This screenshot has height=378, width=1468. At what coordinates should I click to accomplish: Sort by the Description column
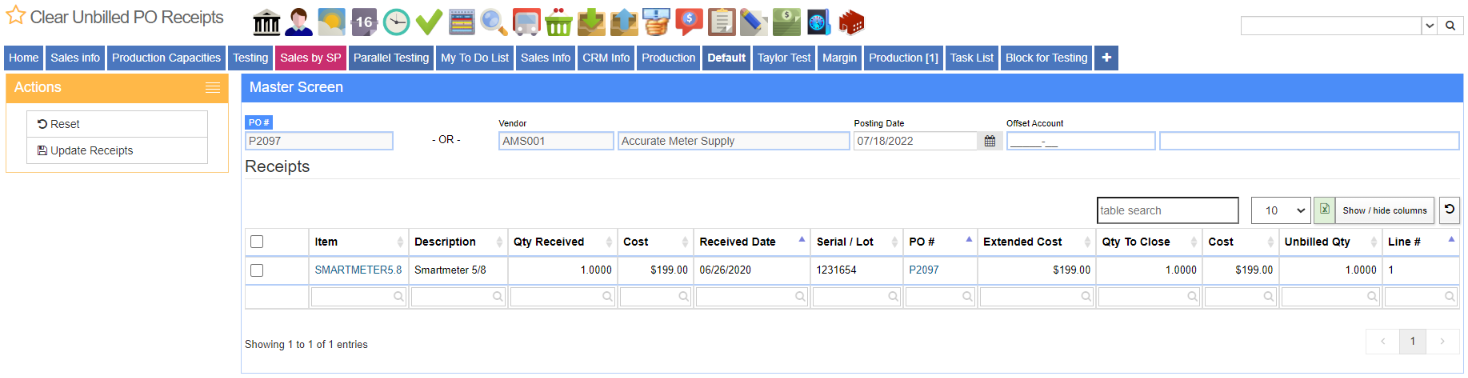(x=458, y=242)
